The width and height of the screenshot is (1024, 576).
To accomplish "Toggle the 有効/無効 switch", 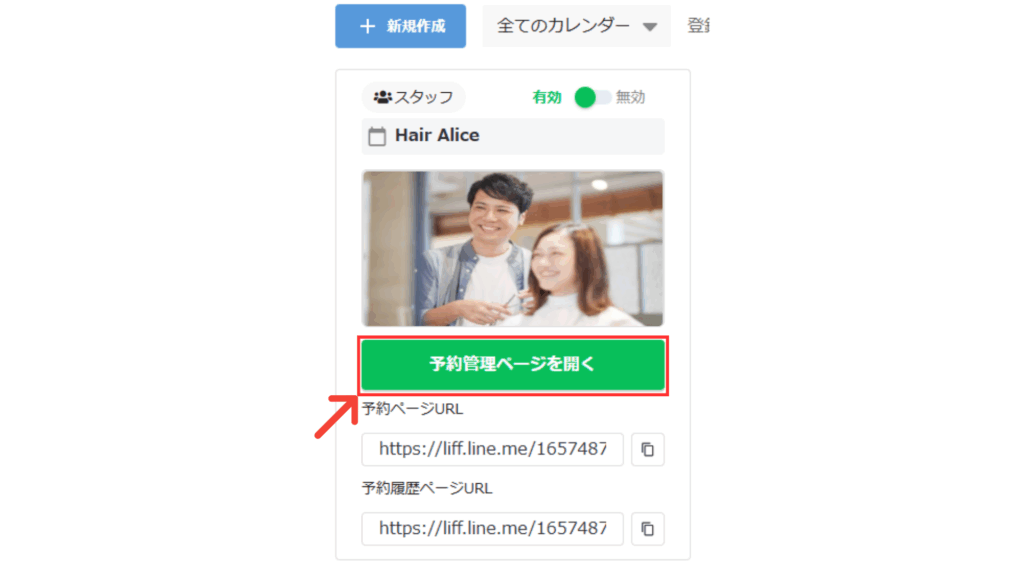I will point(593,97).
